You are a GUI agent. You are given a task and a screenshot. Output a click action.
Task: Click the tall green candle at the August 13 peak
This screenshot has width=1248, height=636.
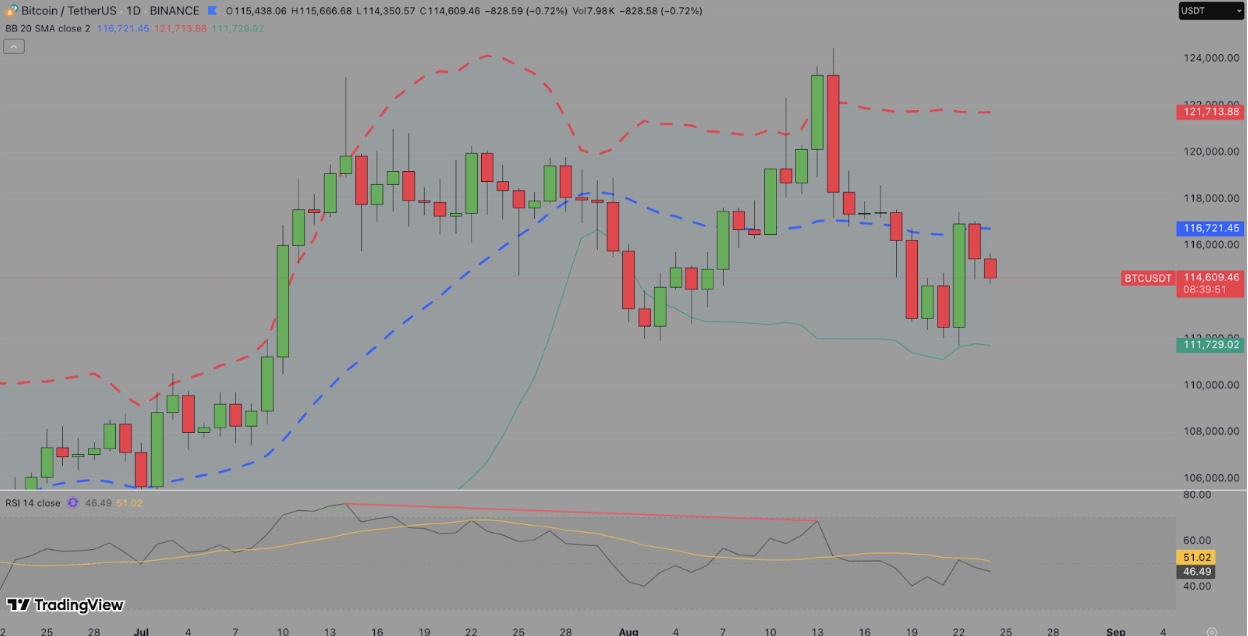pos(817,110)
